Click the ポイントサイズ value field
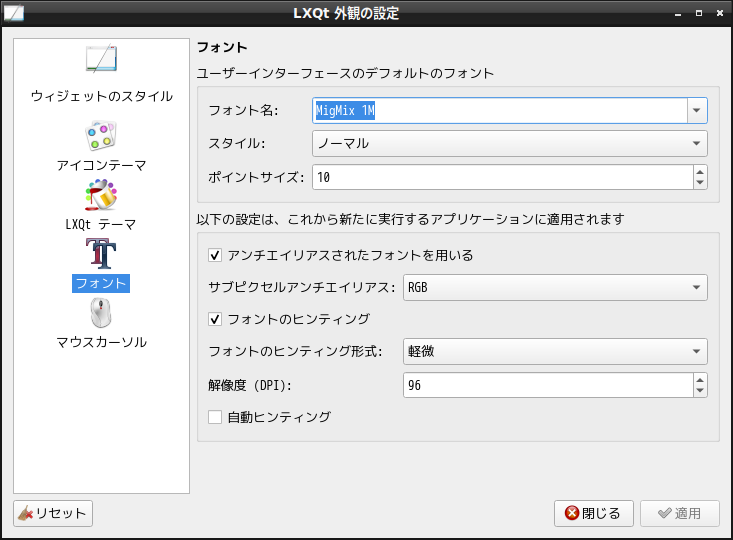Screen dimensions: 733x540 [503, 177]
